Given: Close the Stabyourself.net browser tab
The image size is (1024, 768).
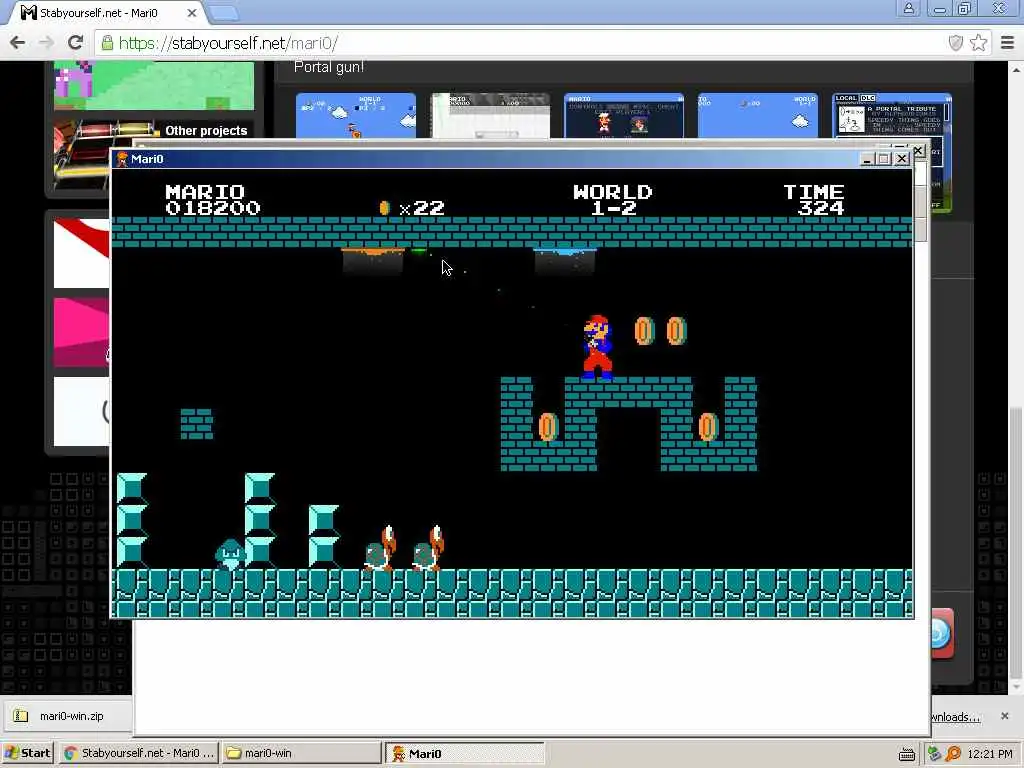Looking at the screenshot, I should (x=192, y=12).
